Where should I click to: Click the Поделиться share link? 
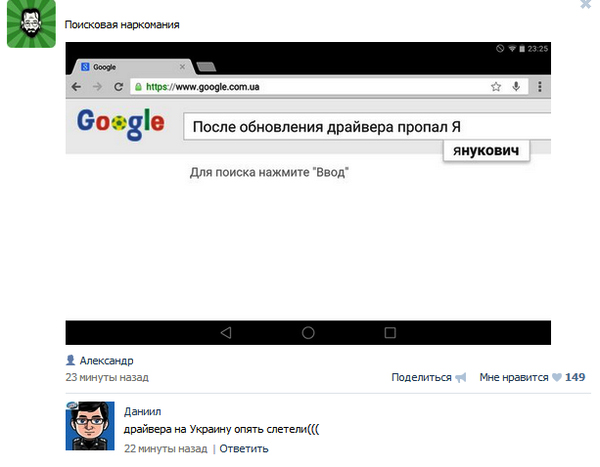click(x=421, y=377)
